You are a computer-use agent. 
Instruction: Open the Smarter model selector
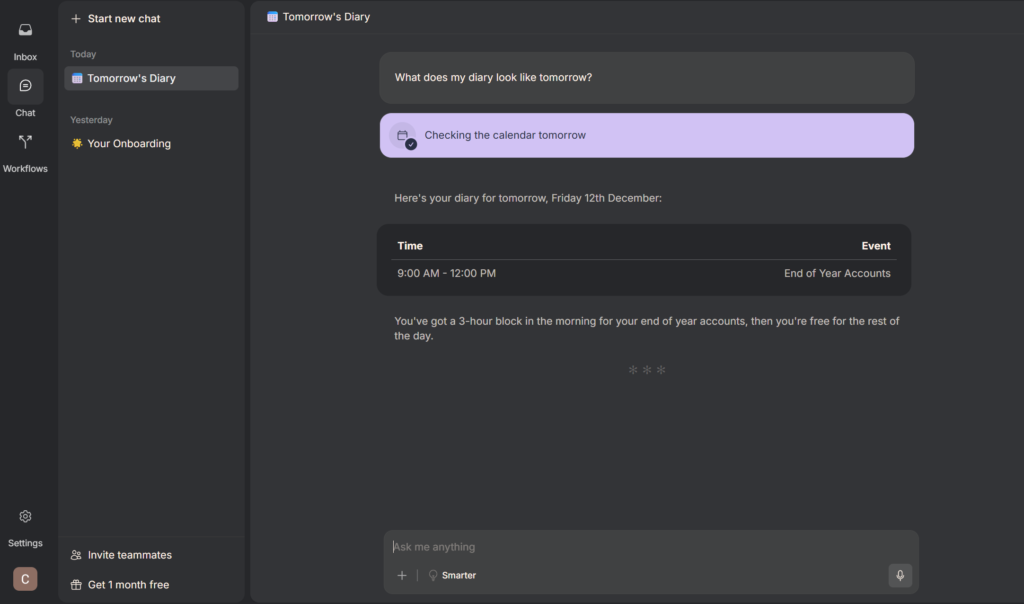tap(452, 575)
